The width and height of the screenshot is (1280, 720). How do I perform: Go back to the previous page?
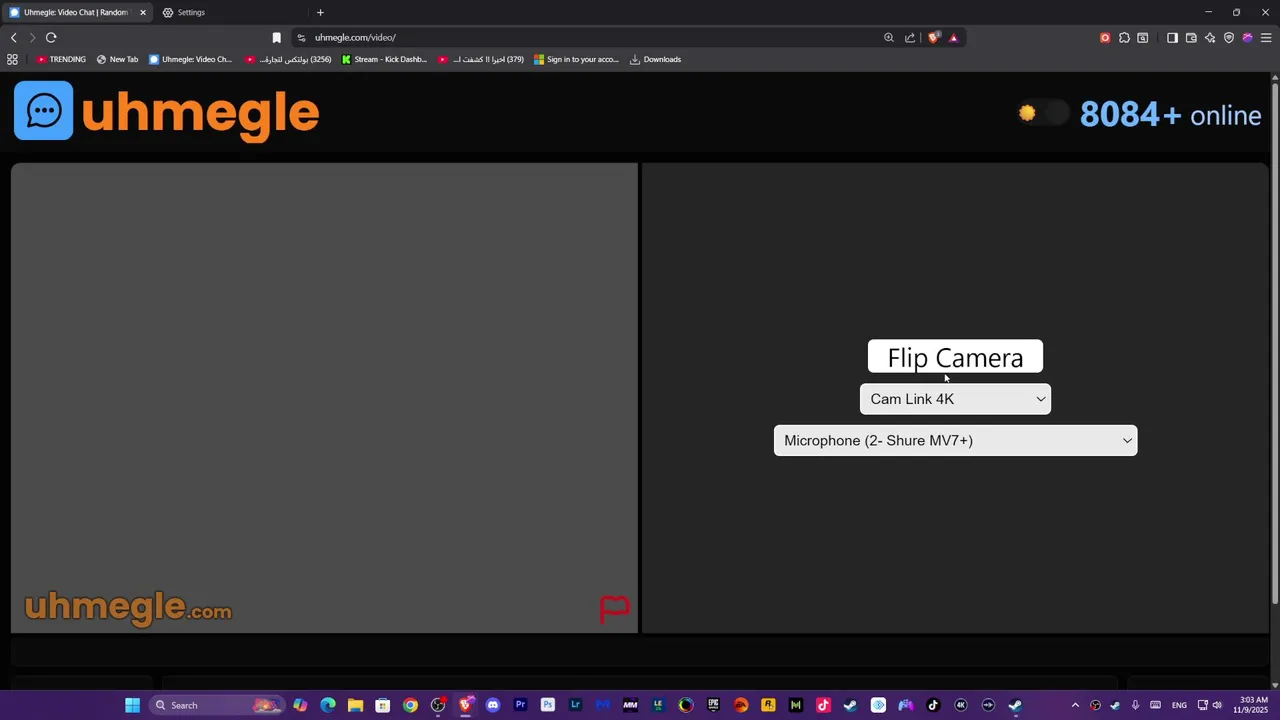point(13,38)
